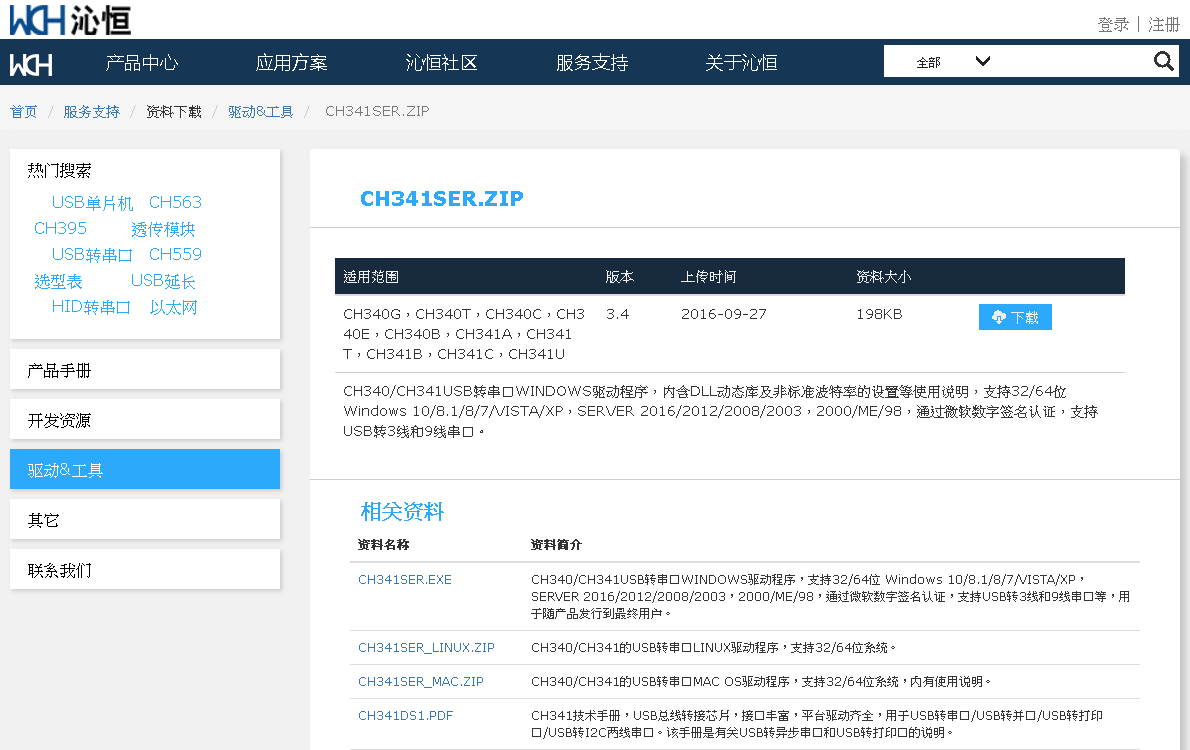Screen dimensions: 1190x750
Task: Open the 关于沁恒 menu
Action: [x=741, y=63]
